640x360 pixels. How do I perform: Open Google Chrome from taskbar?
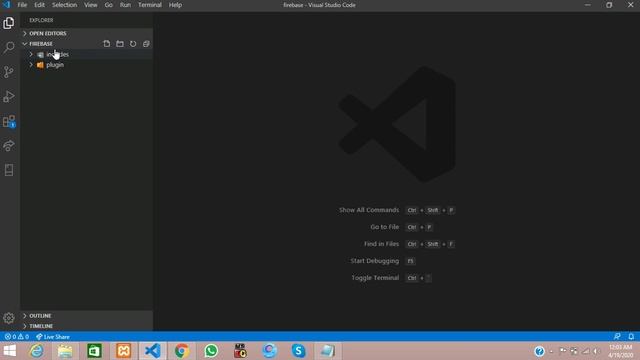point(182,351)
